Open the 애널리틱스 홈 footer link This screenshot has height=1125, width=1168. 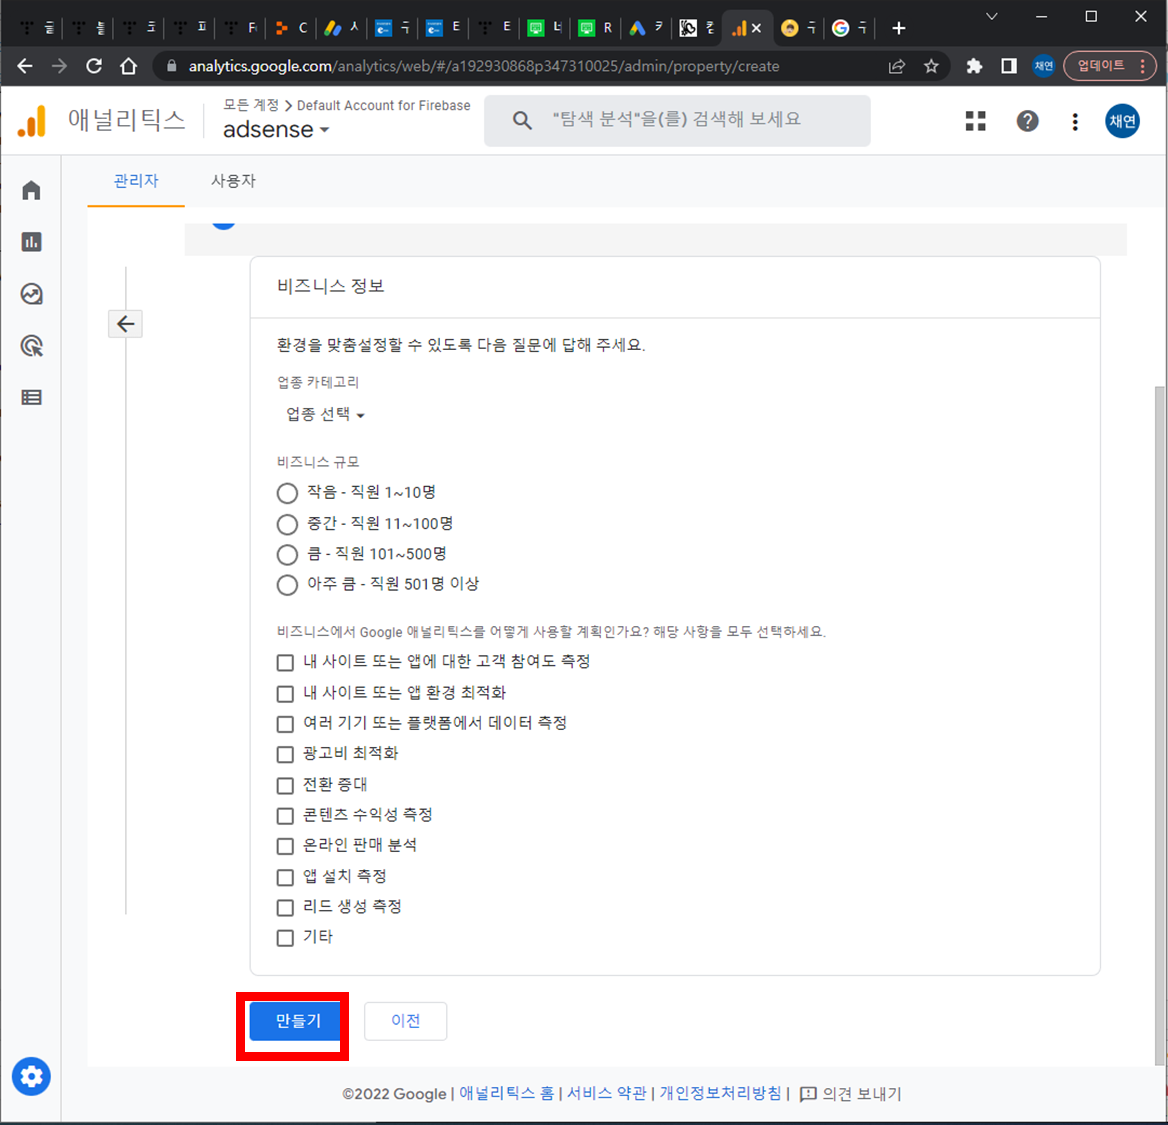pos(506,1094)
